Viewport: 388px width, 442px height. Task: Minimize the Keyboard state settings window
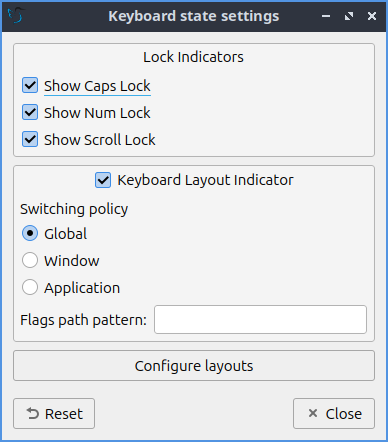point(326,16)
